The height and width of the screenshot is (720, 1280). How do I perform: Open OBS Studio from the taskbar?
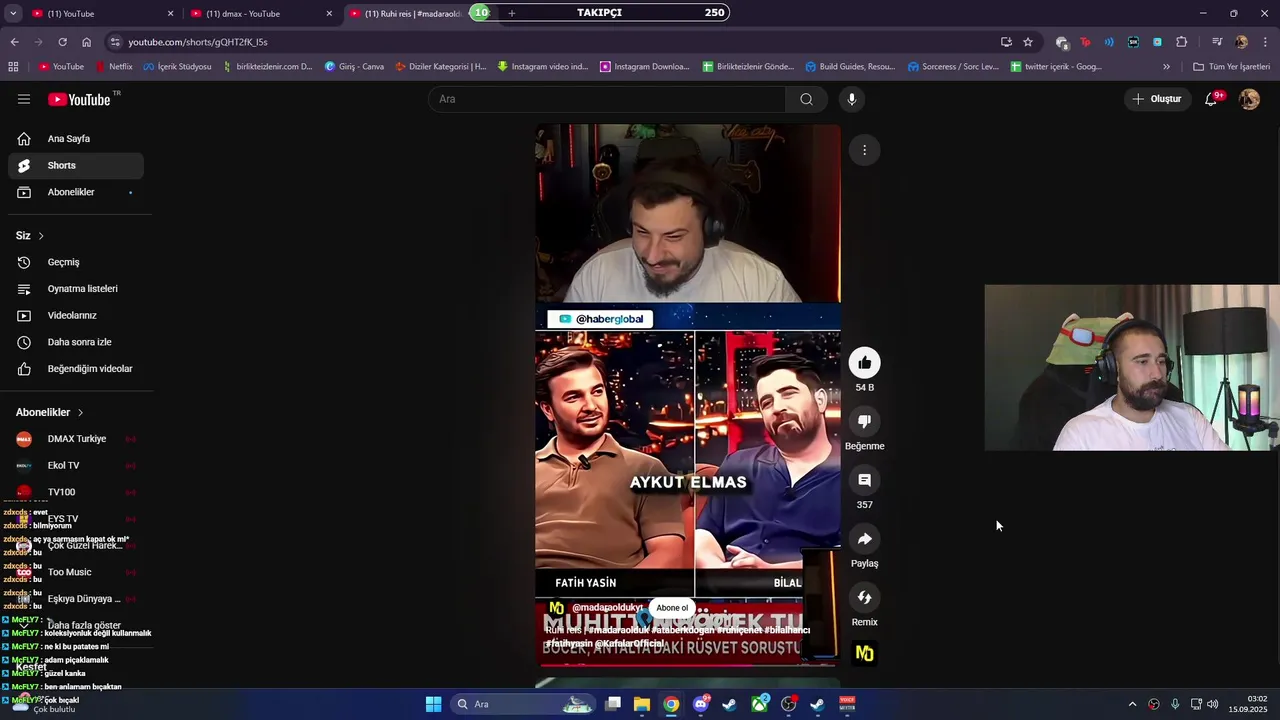789,704
